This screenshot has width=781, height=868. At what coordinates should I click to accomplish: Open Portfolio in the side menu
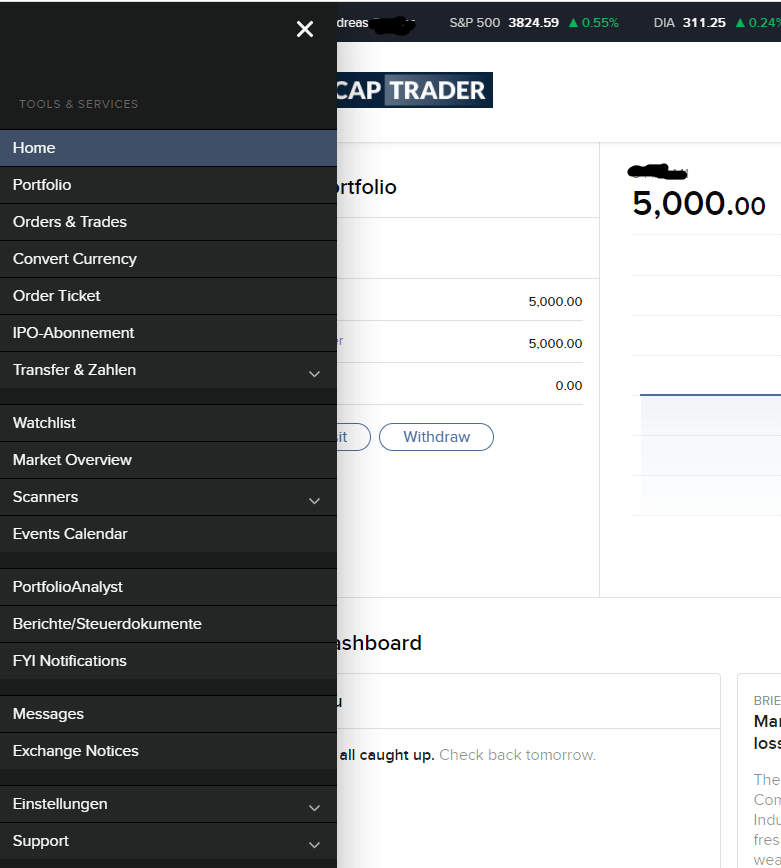168,185
